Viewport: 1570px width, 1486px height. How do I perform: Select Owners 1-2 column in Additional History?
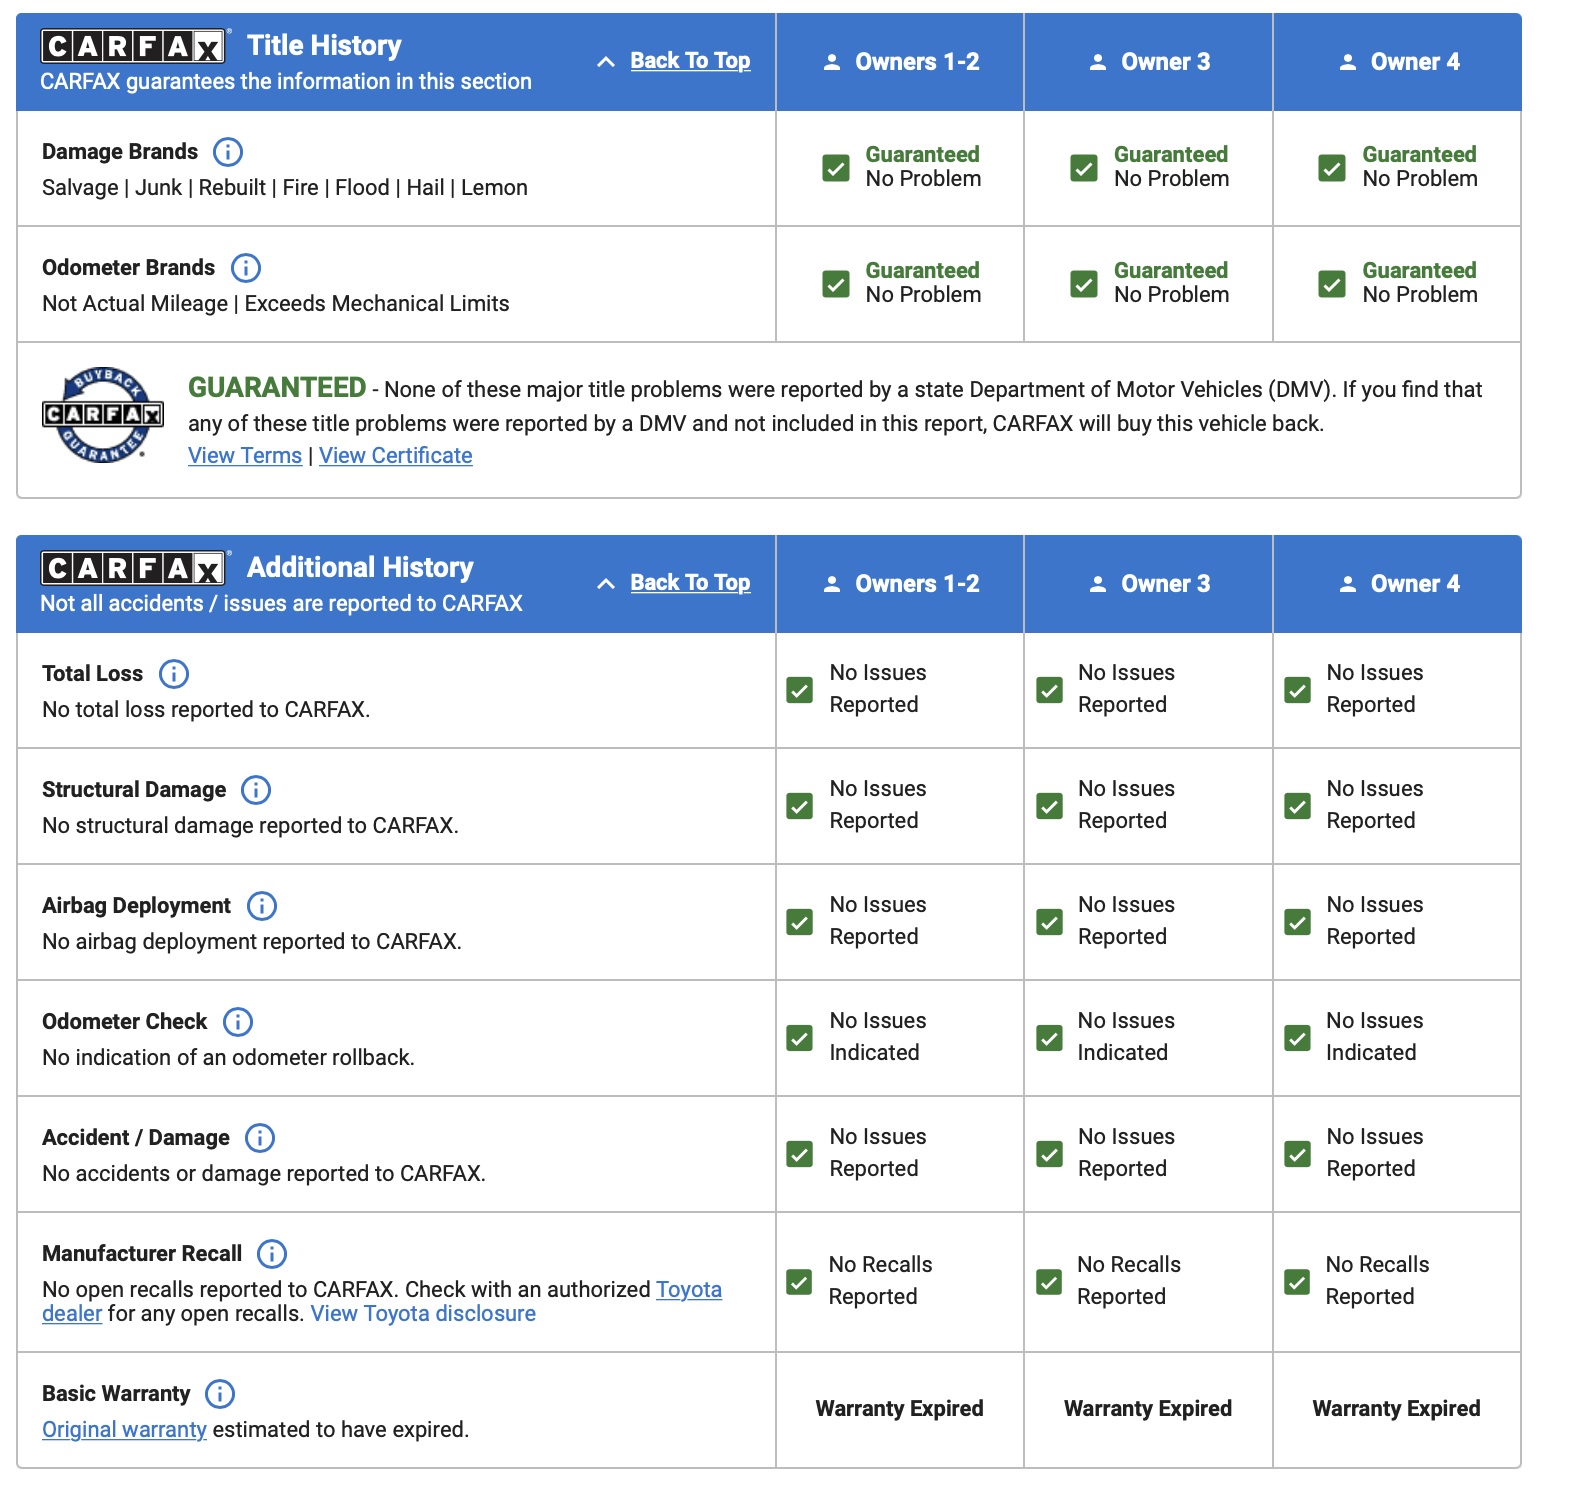tap(900, 584)
